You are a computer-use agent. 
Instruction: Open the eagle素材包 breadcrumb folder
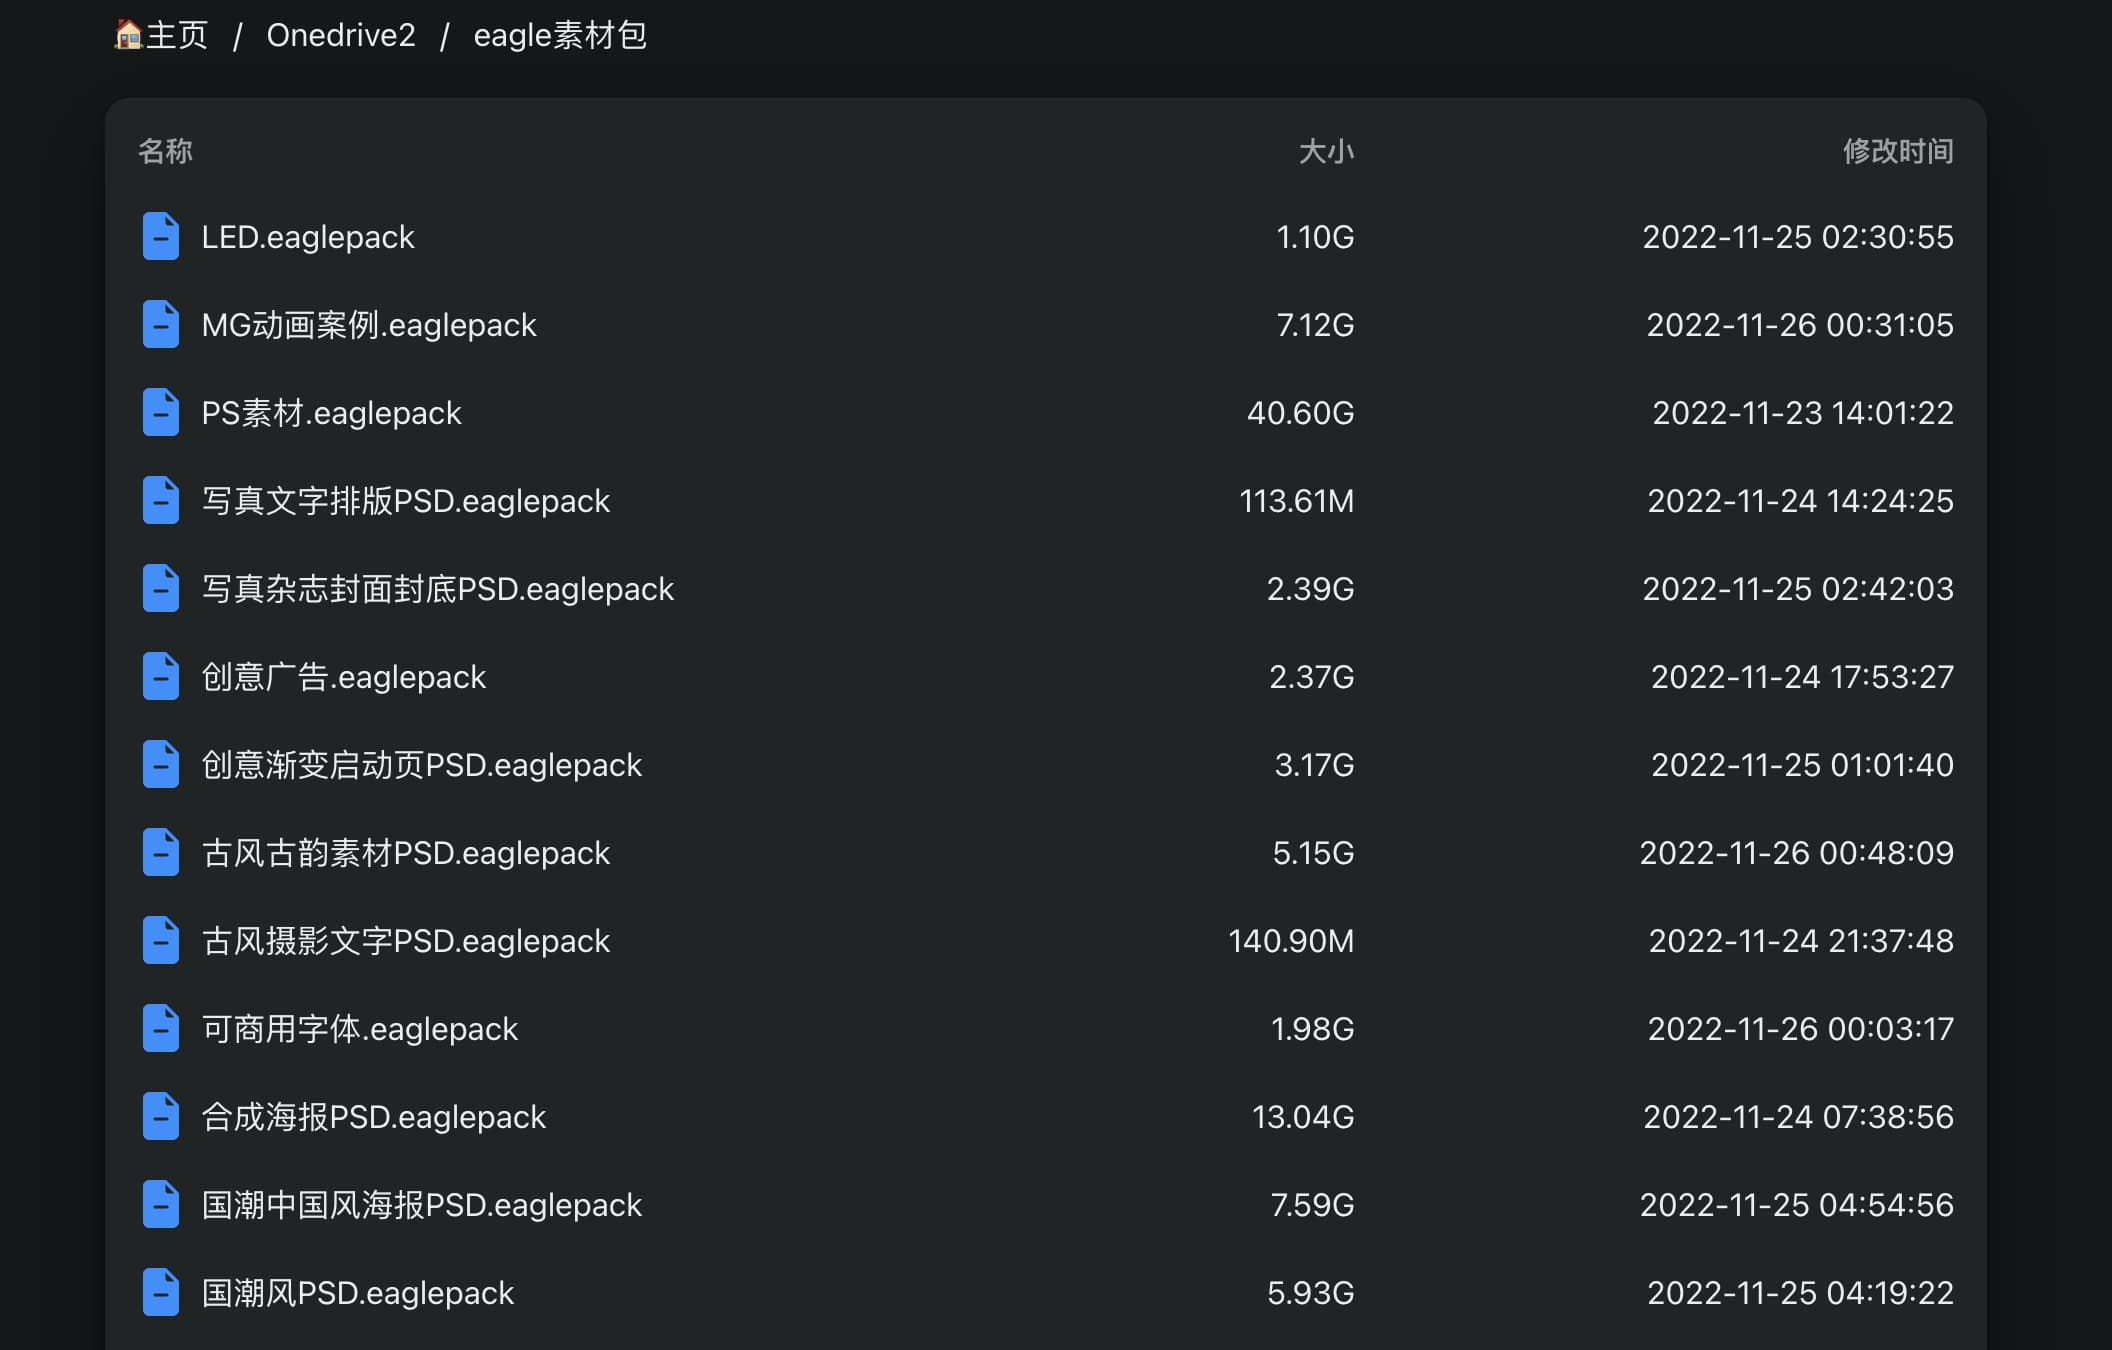[x=559, y=36]
